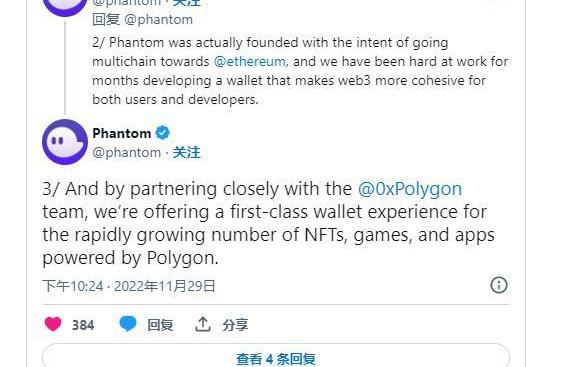The image size is (585, 367).
Task: Follow Phantom via the 关注 link on tweet 3
Action: click(187, 152)
